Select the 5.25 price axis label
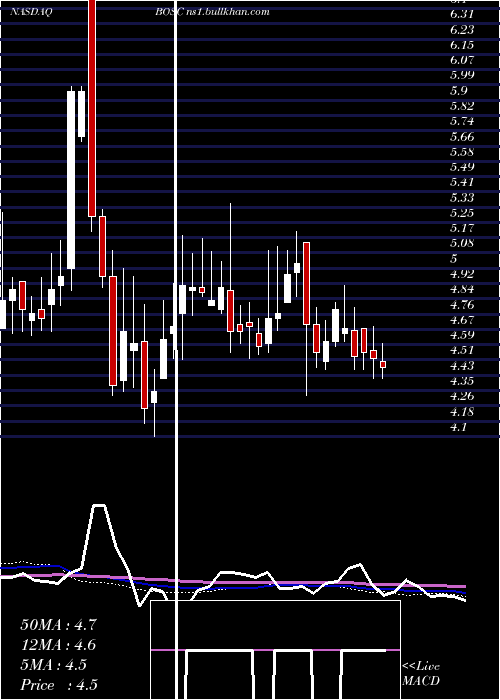This screenshot has width=500, height=700. [x=462, y=212]
